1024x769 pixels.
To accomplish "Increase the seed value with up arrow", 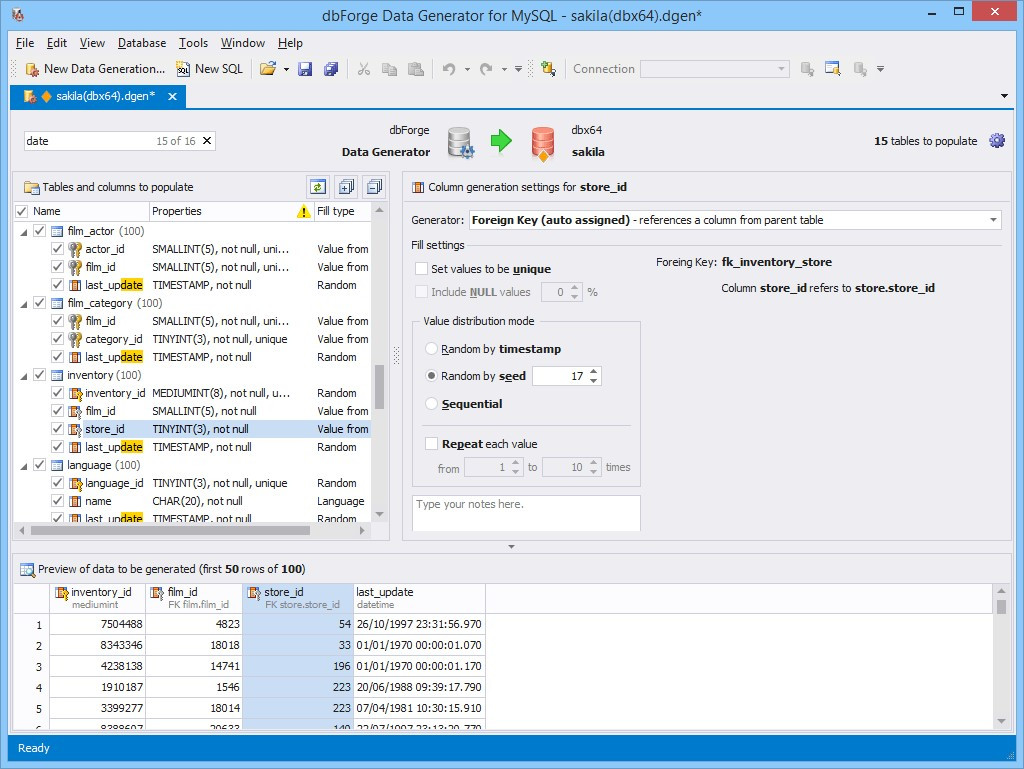I will [593, 371].
